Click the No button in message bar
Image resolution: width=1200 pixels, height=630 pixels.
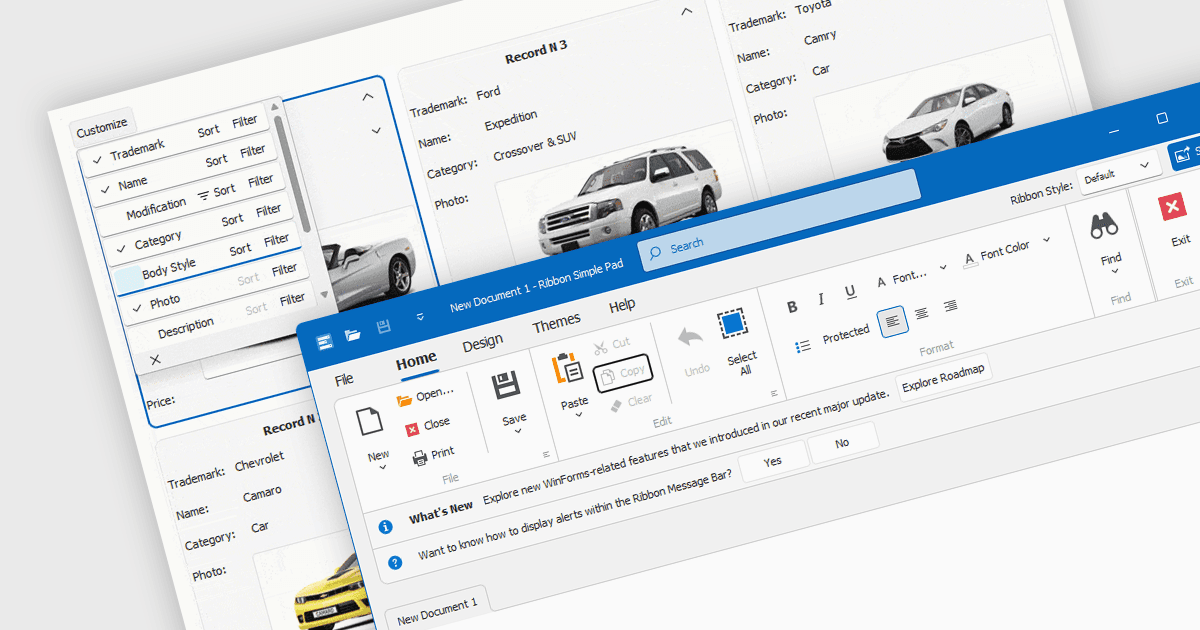coord(842,442)
